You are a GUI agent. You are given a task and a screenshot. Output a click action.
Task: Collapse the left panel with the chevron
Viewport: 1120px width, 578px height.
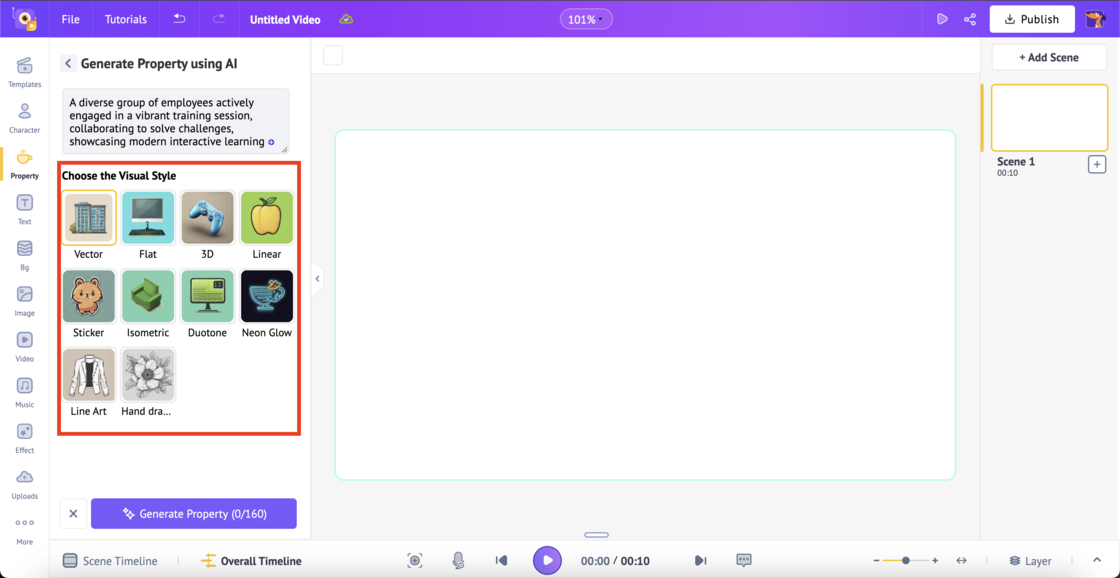pyautogui.click(x=317, y=278)
